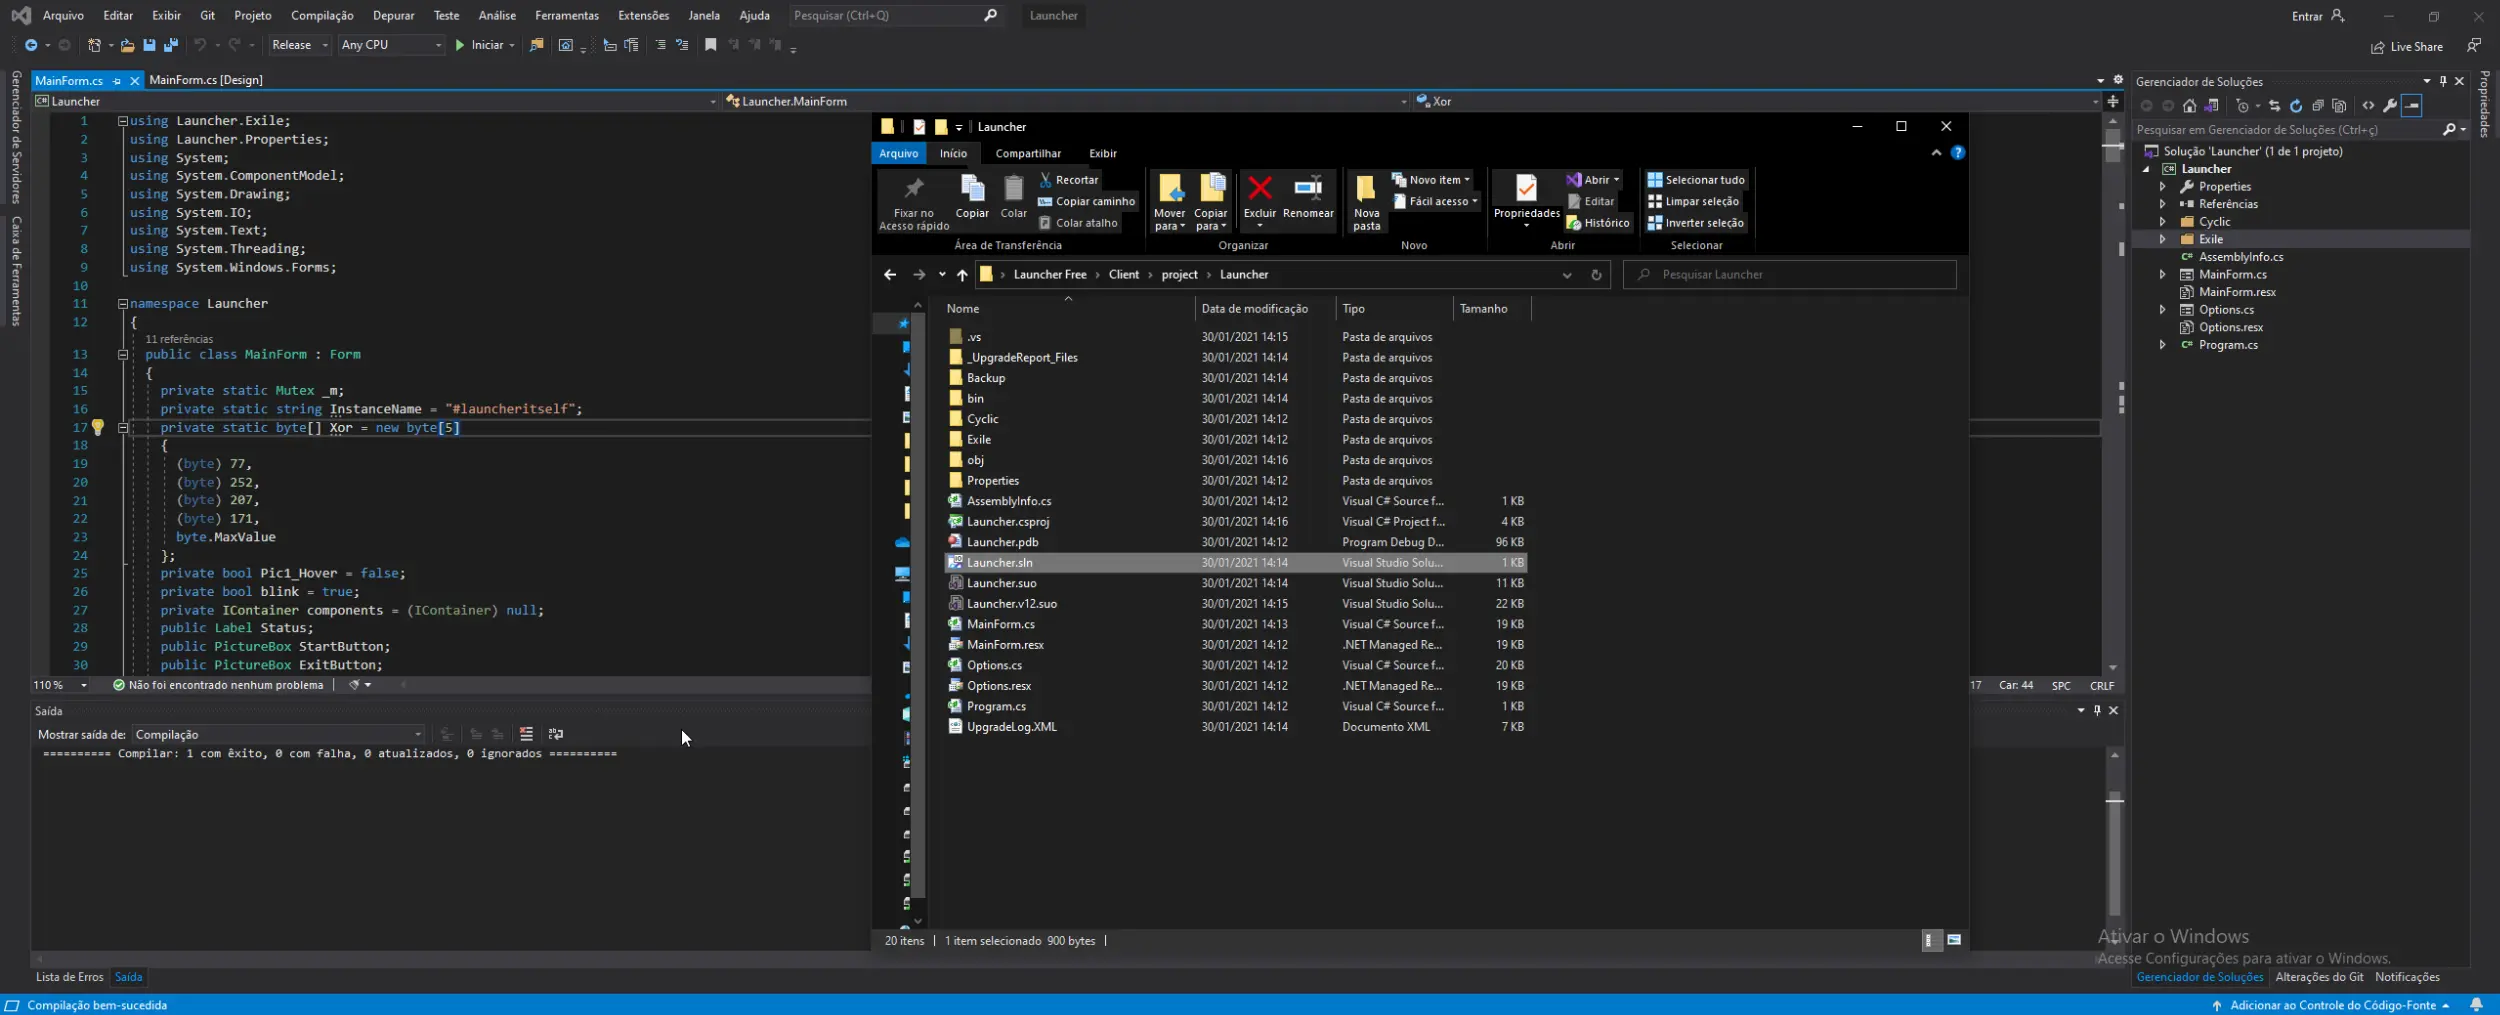Click Adicionar ao Controle do Código-Fonte
The image size is (2500, 1015).
2331,1005
